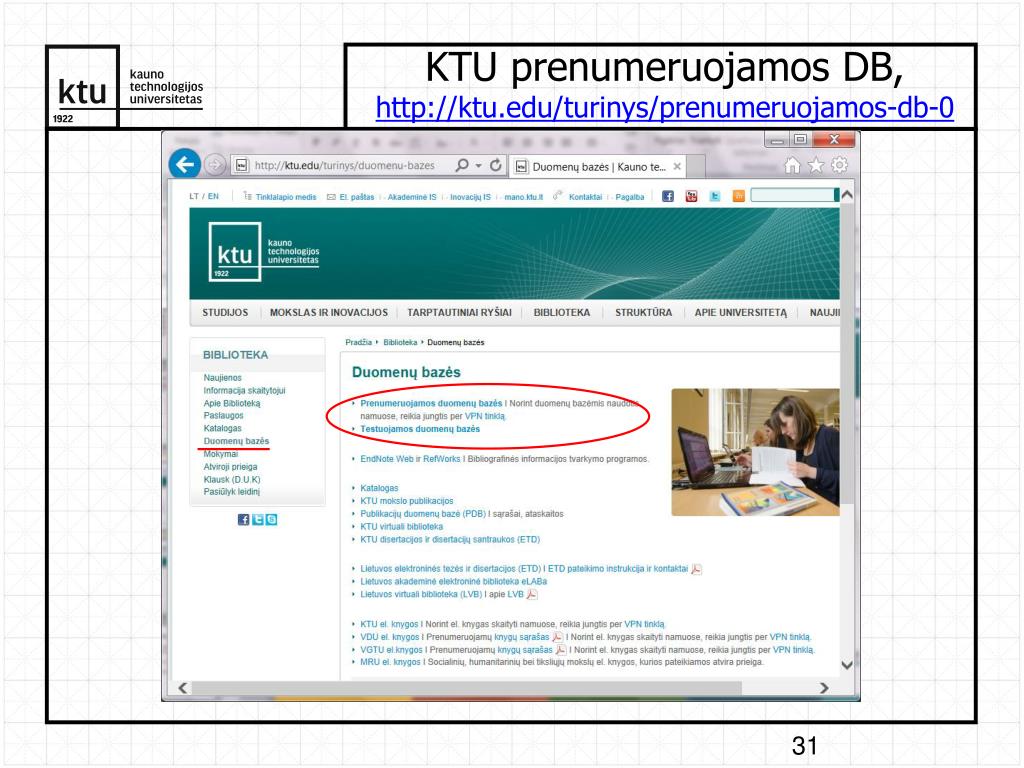Click Atviroji prieiga in sidebar

pos(230,467)
